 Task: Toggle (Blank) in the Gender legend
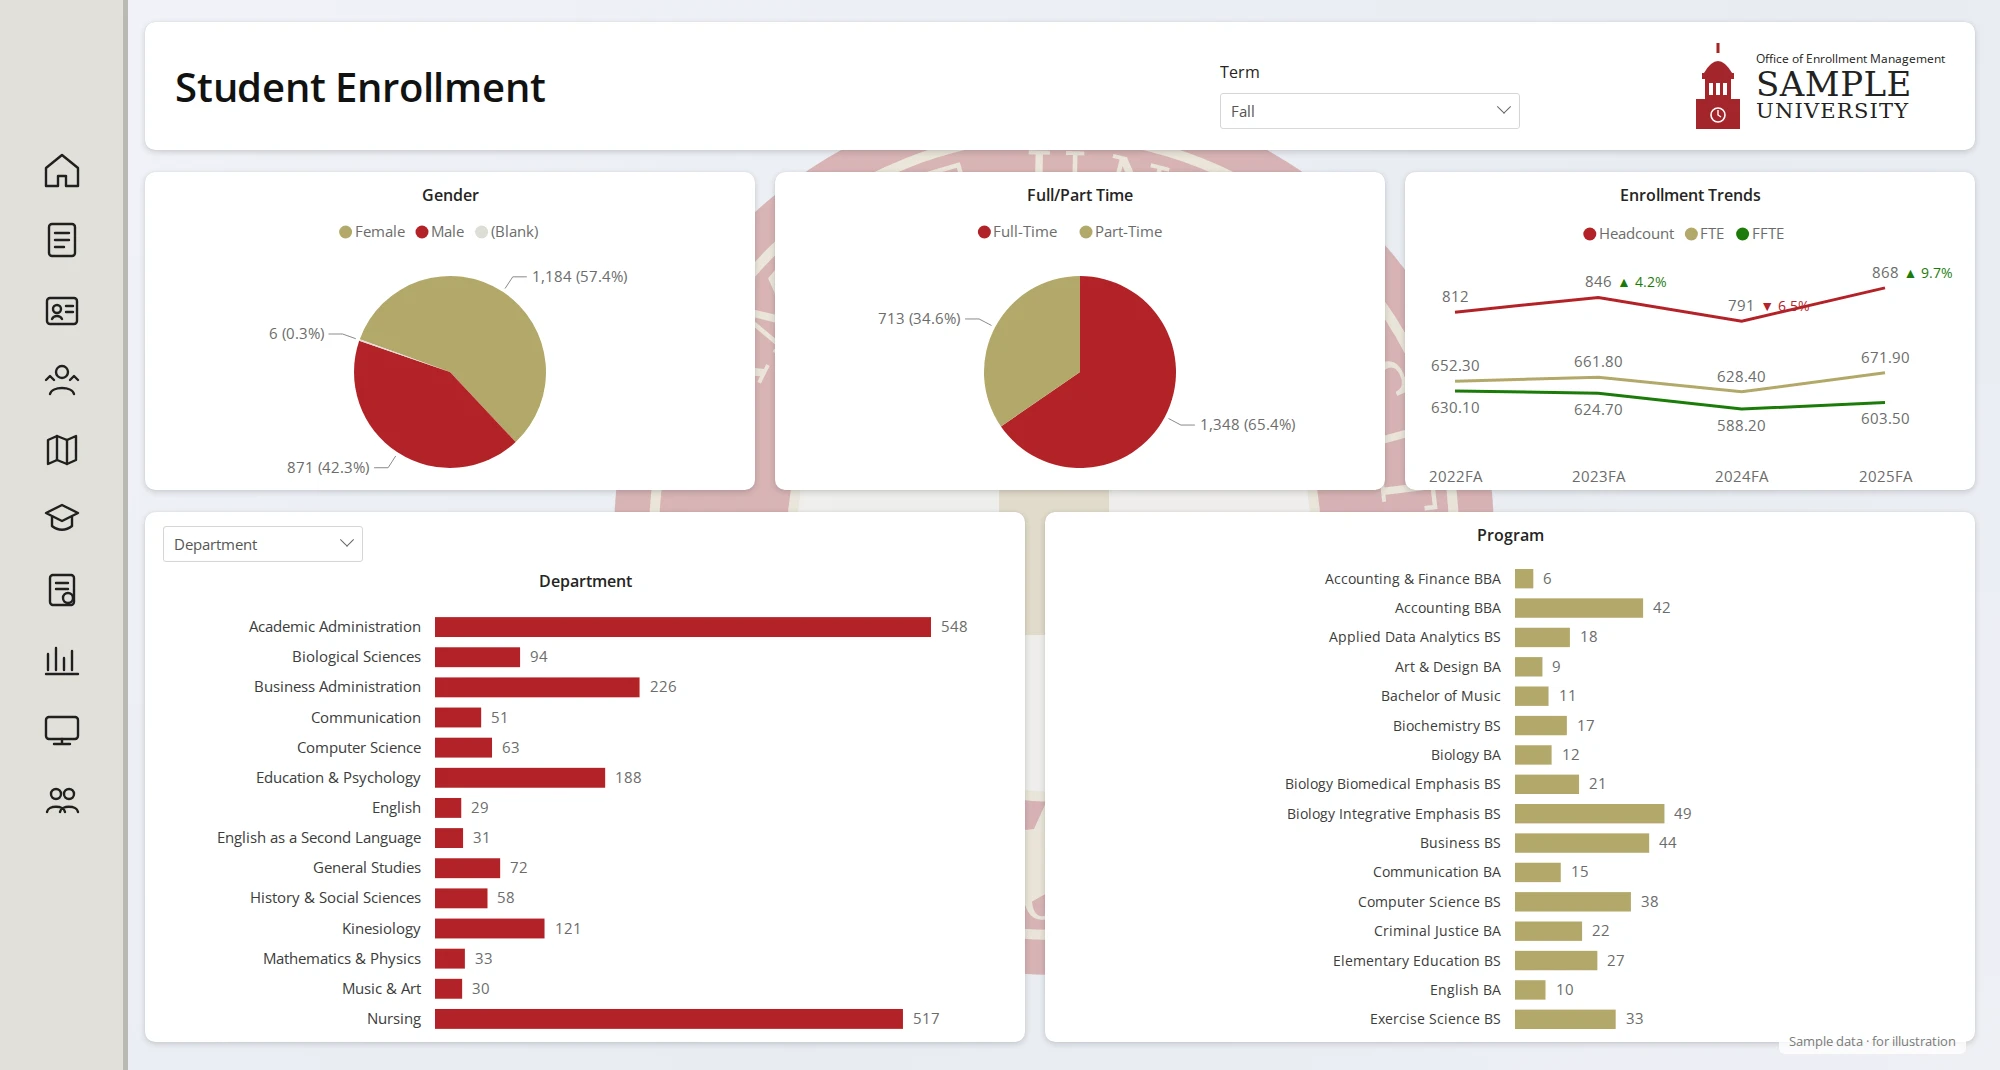pos(507,232)
